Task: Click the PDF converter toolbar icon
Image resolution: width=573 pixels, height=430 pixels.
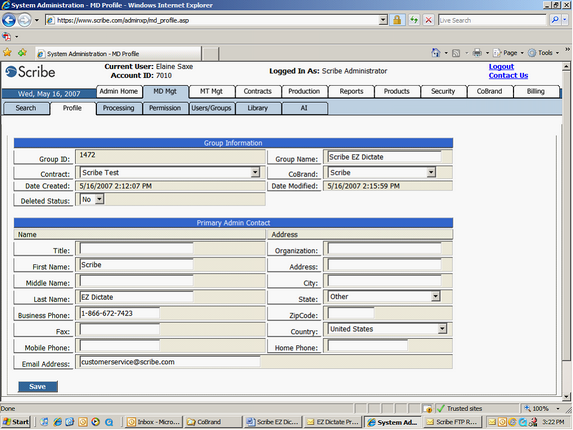Action: pyautogui.click(x=7, y=37)
